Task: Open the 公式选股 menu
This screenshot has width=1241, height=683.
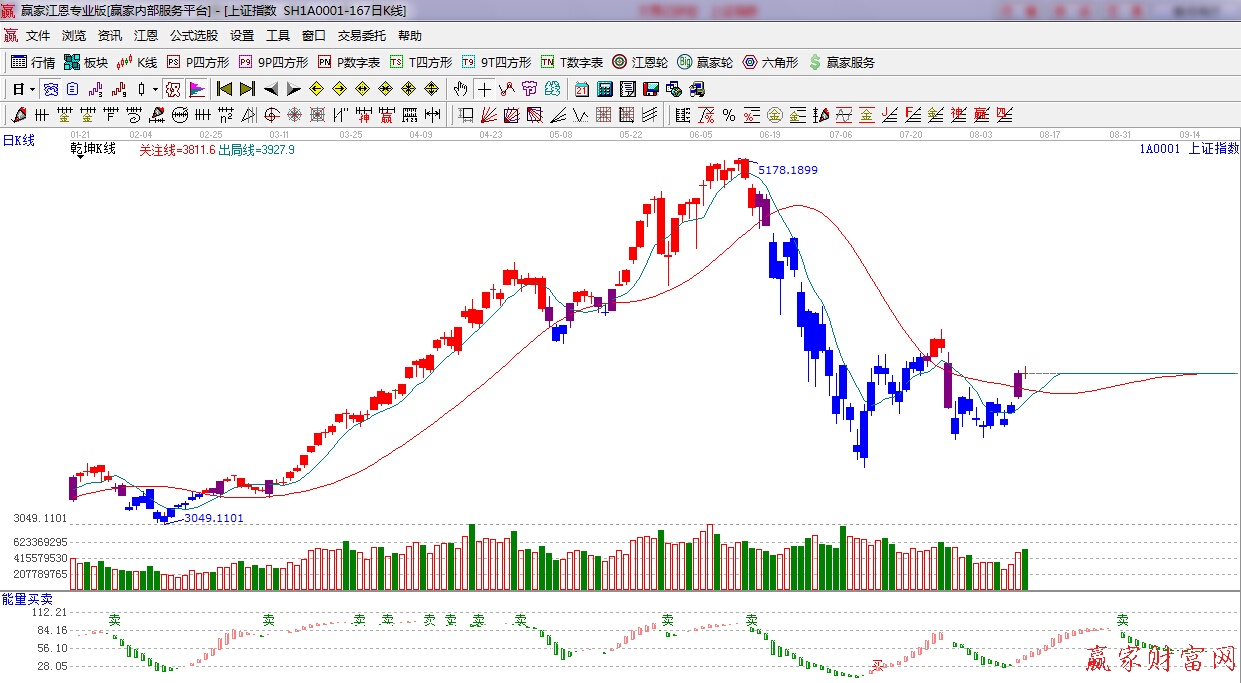Action: pyautogui.click(x=193, y=36)
